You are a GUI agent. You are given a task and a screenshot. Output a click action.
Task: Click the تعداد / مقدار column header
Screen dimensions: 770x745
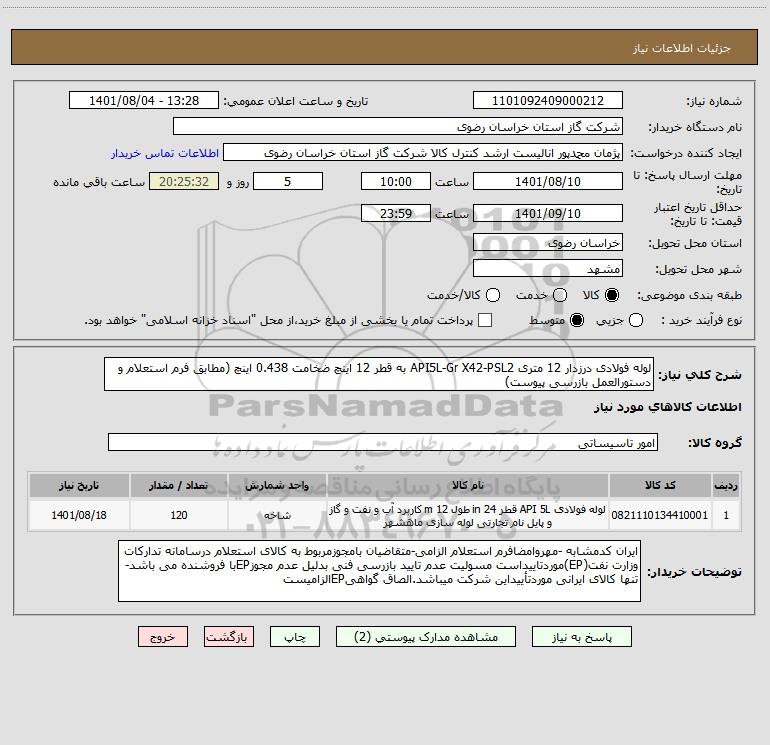point(179,486)
